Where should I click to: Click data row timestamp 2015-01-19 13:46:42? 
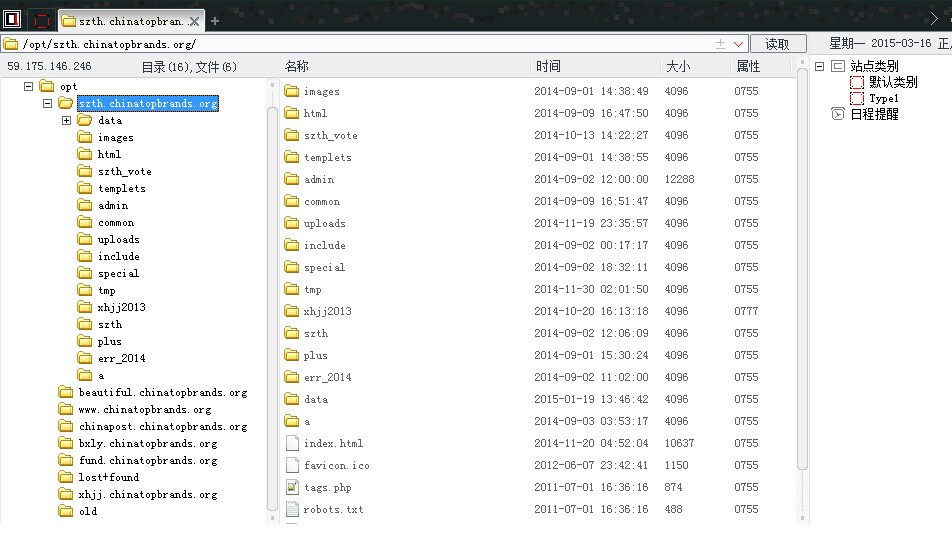click(591, 399)
